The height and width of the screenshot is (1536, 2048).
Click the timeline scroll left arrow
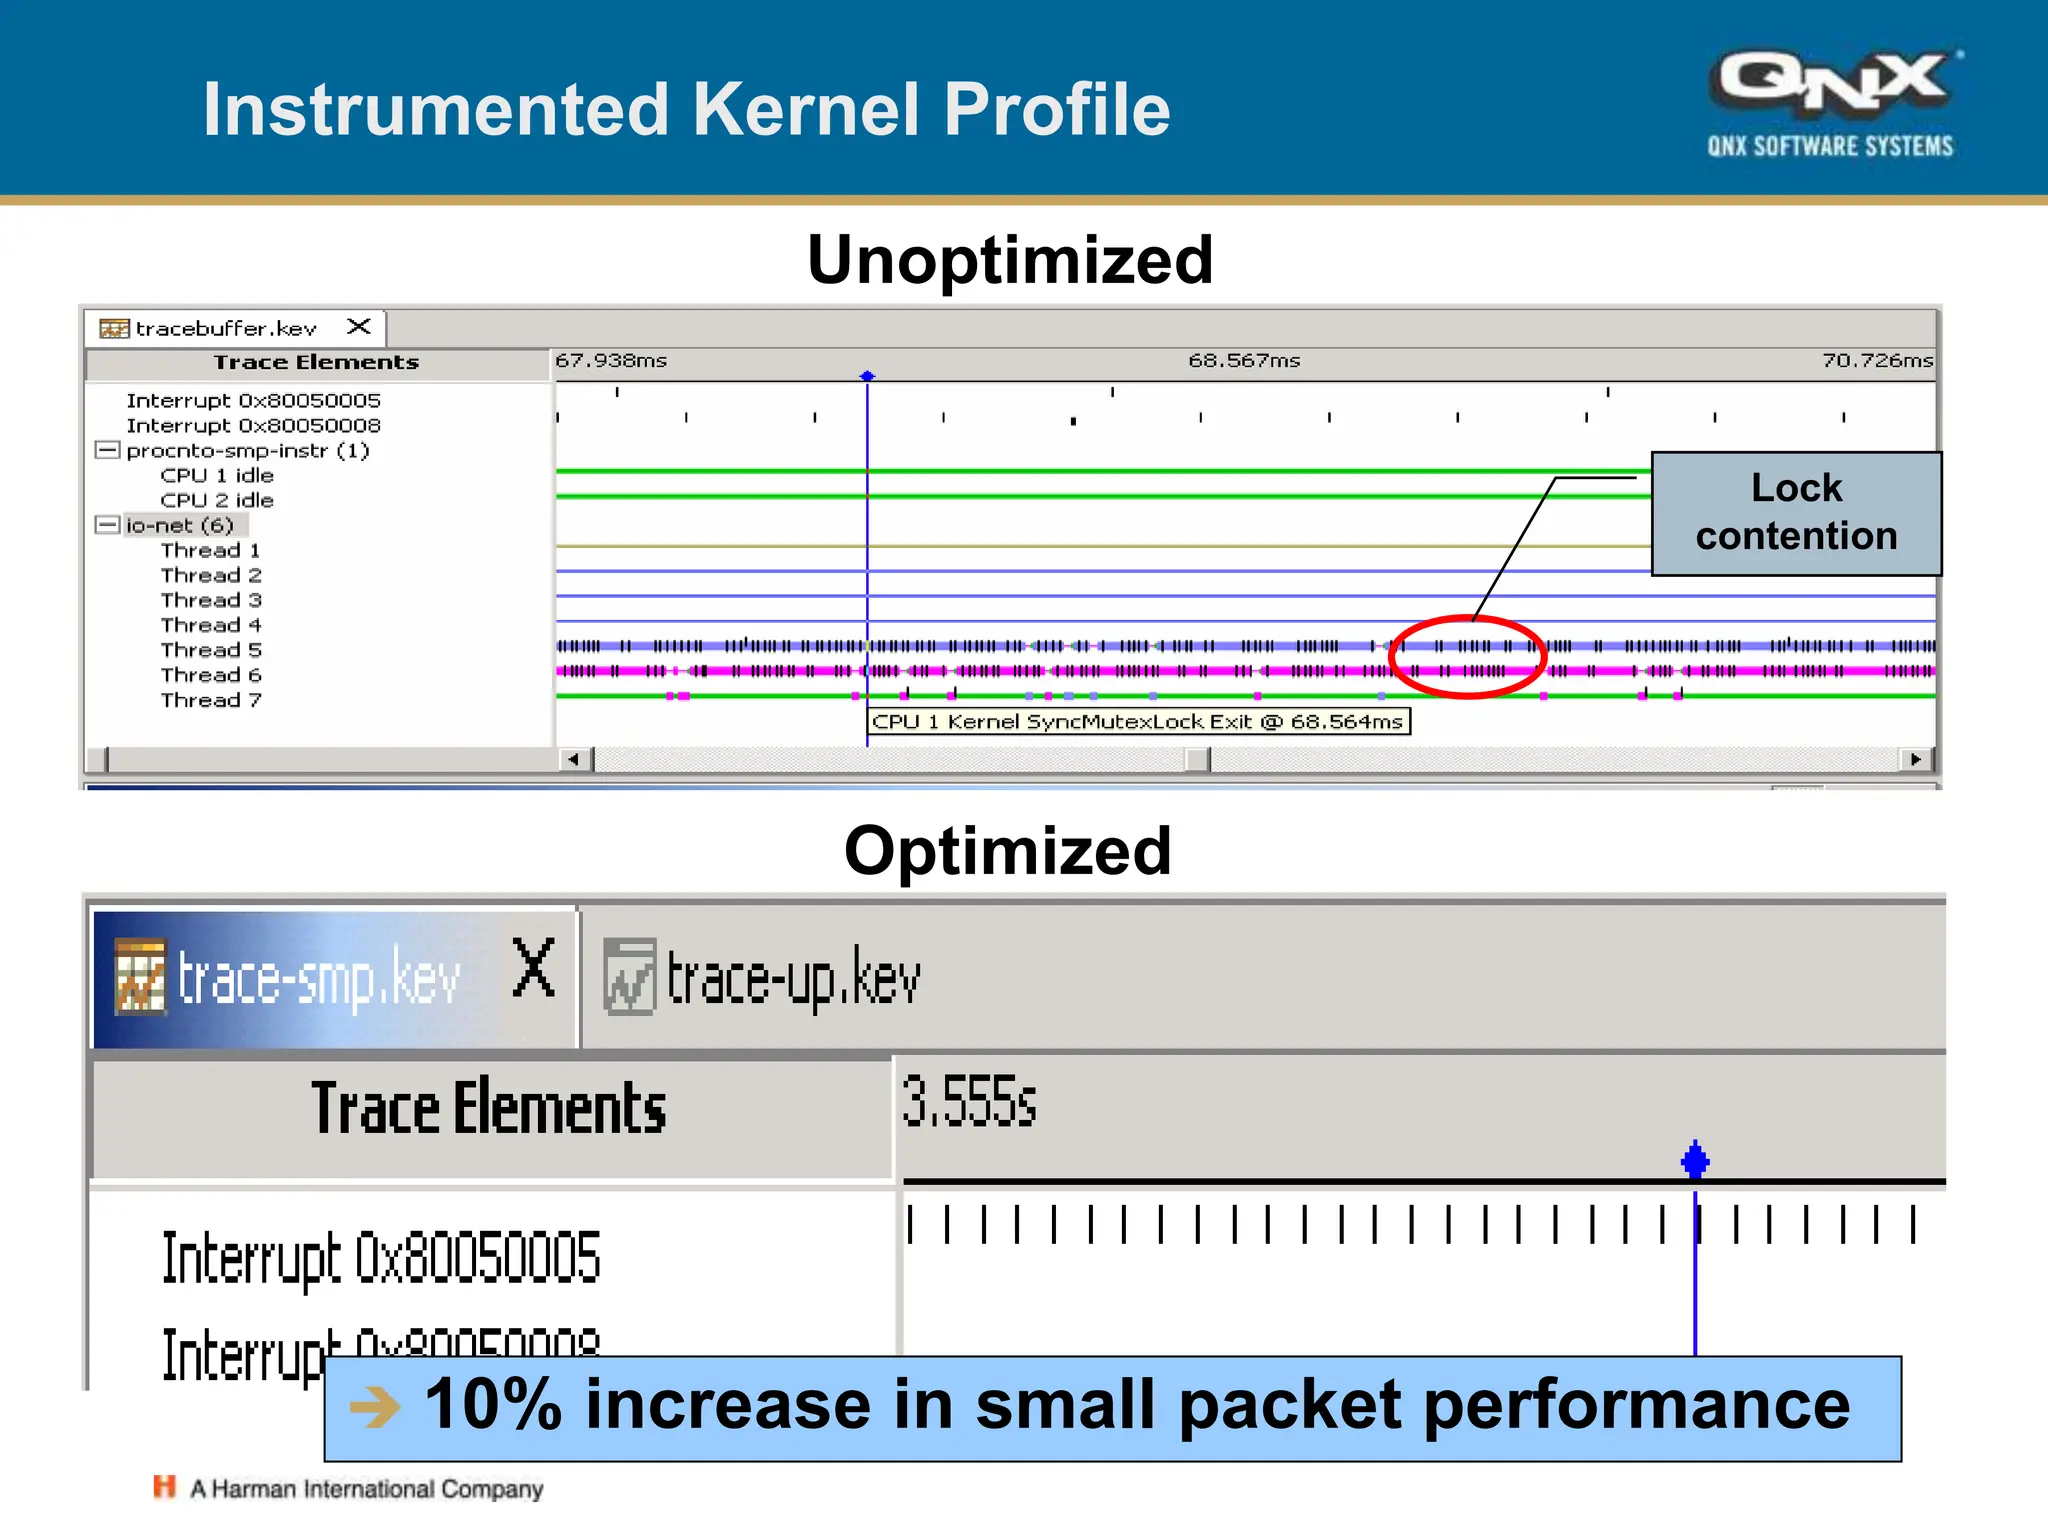573,759
